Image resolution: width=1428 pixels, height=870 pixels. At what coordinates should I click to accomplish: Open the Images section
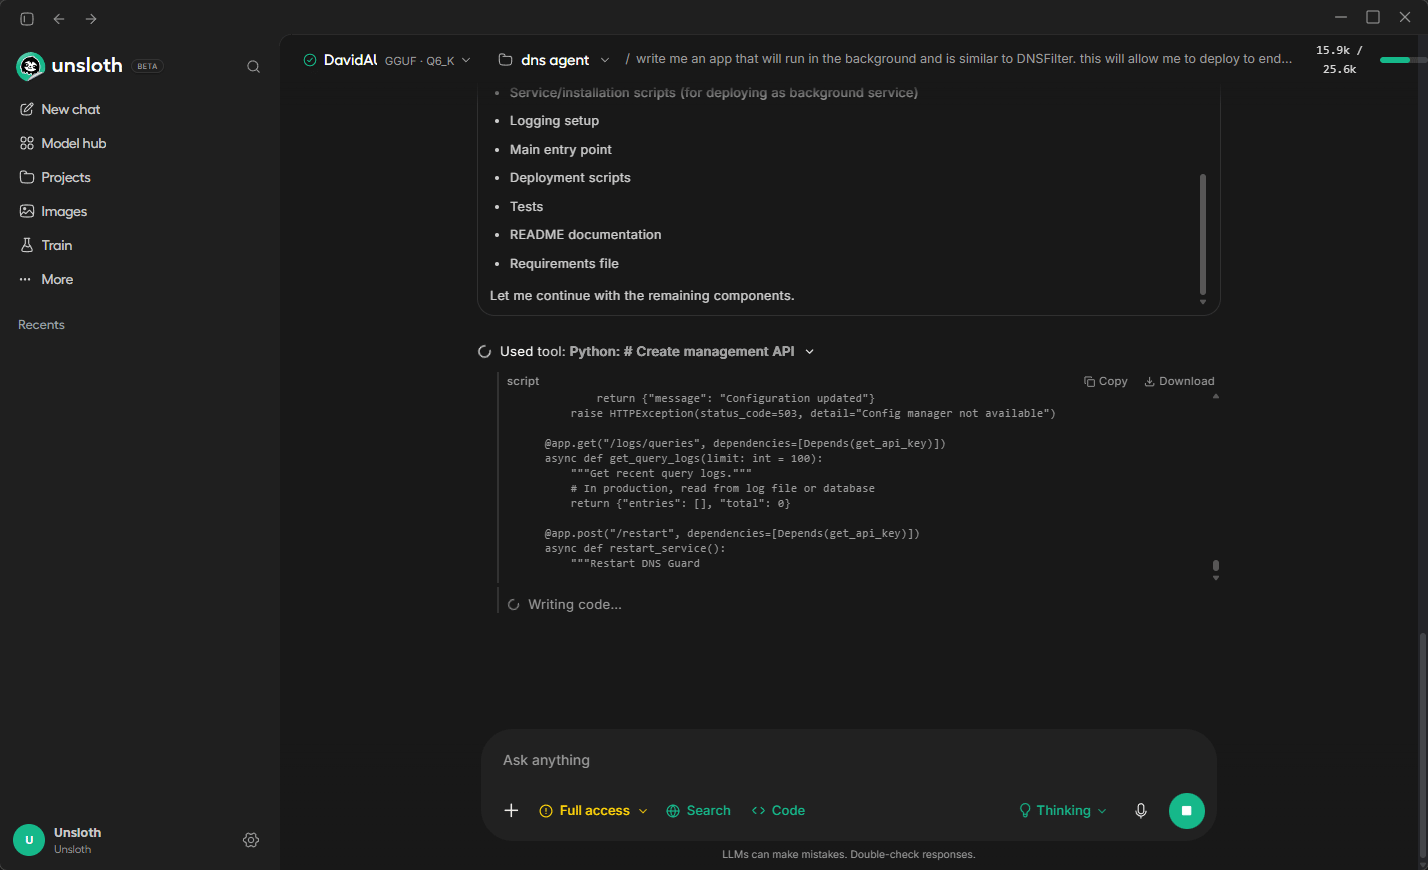click(53, 211)
